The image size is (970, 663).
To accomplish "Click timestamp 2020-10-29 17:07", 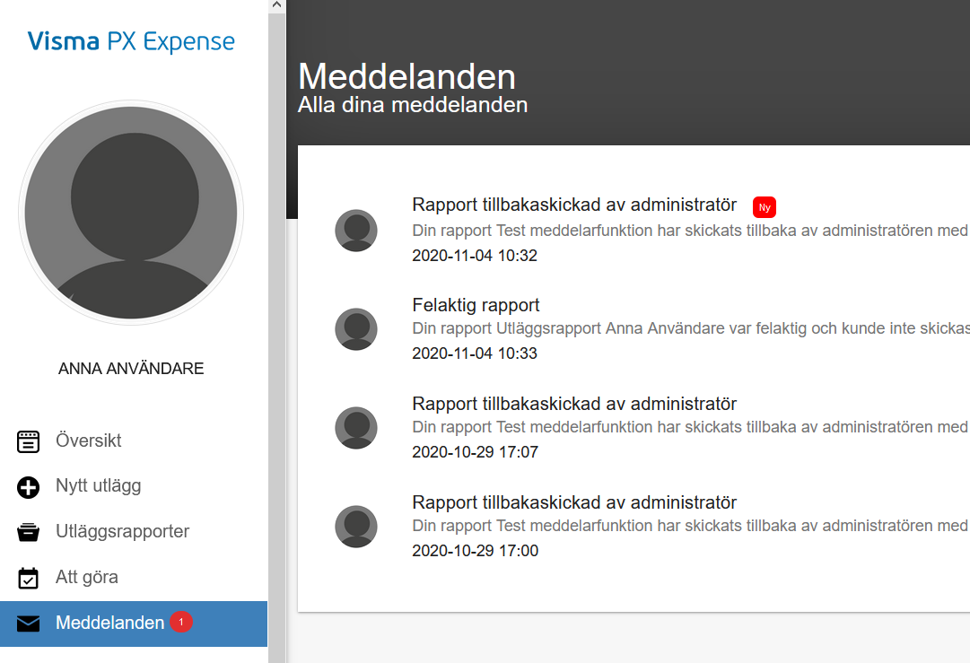I will click(x=475, y=452).
